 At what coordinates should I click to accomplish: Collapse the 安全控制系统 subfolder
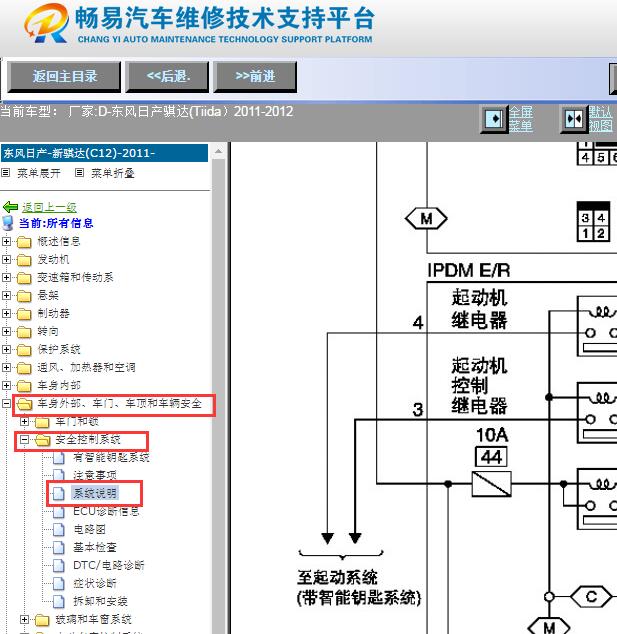24,439
